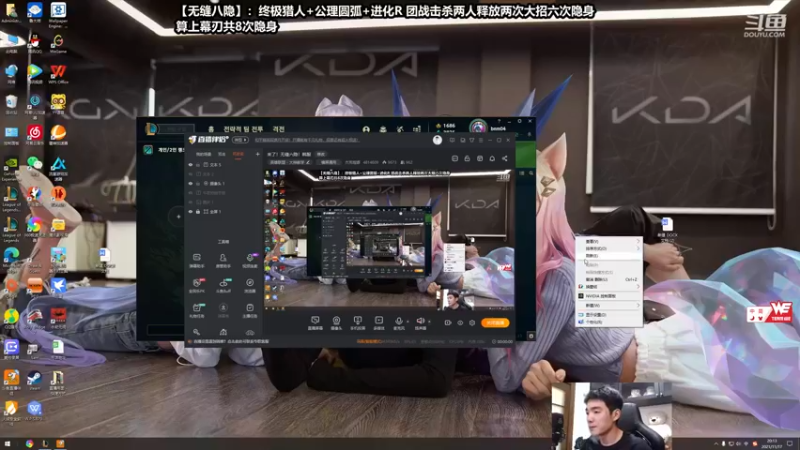Expand the 排序方式(O) submenu in the context menu
The height and width of the screenshot is (450, 800).
pos(609,248)
